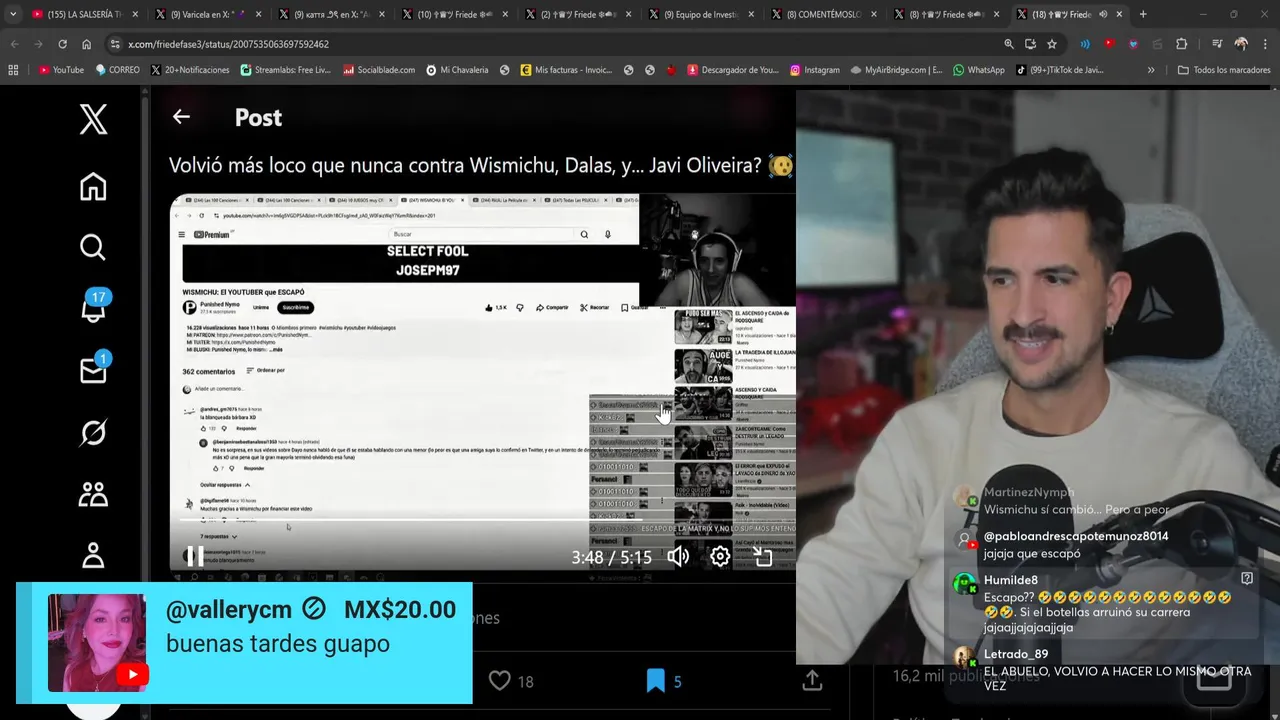The image size is (1280, 720).
Task: Open Socialblade.com bookmark
Action: (x=379, y=70)
